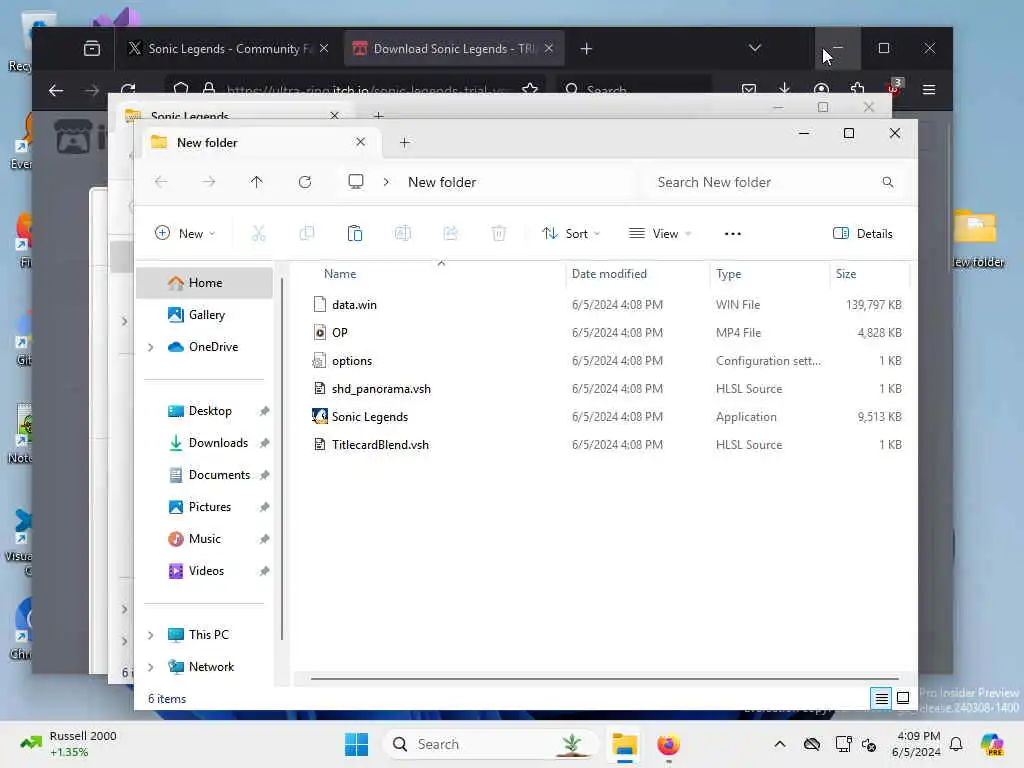
Task: Select the Sonic Legends application file
Action: (x=607, y=417)
